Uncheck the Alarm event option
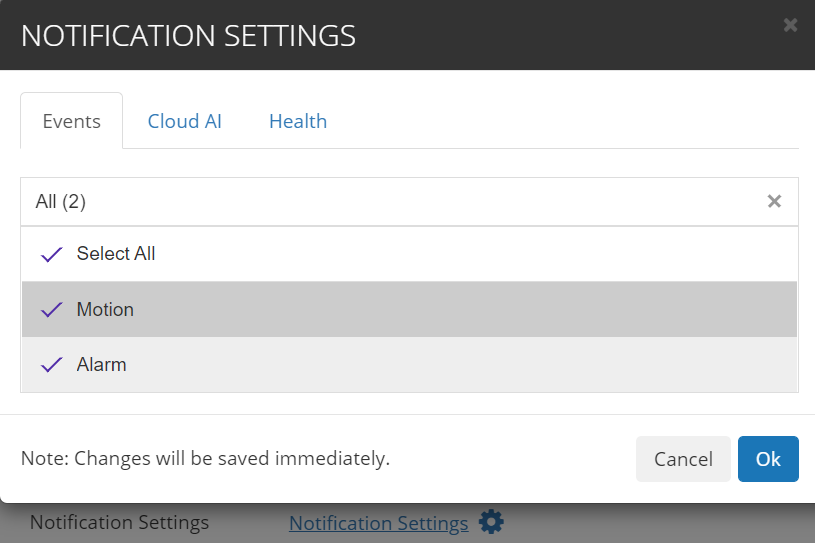Viewport: 815px width, 543px height. tap(102, 365)
